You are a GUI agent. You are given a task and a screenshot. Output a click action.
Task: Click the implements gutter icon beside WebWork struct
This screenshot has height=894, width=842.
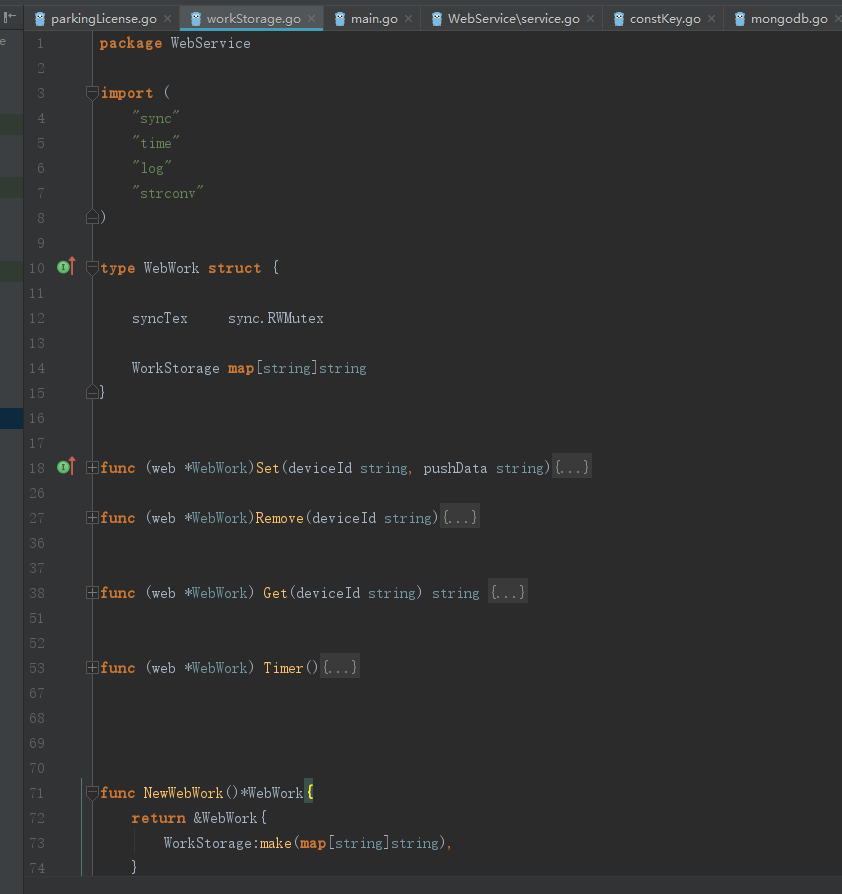66,267
